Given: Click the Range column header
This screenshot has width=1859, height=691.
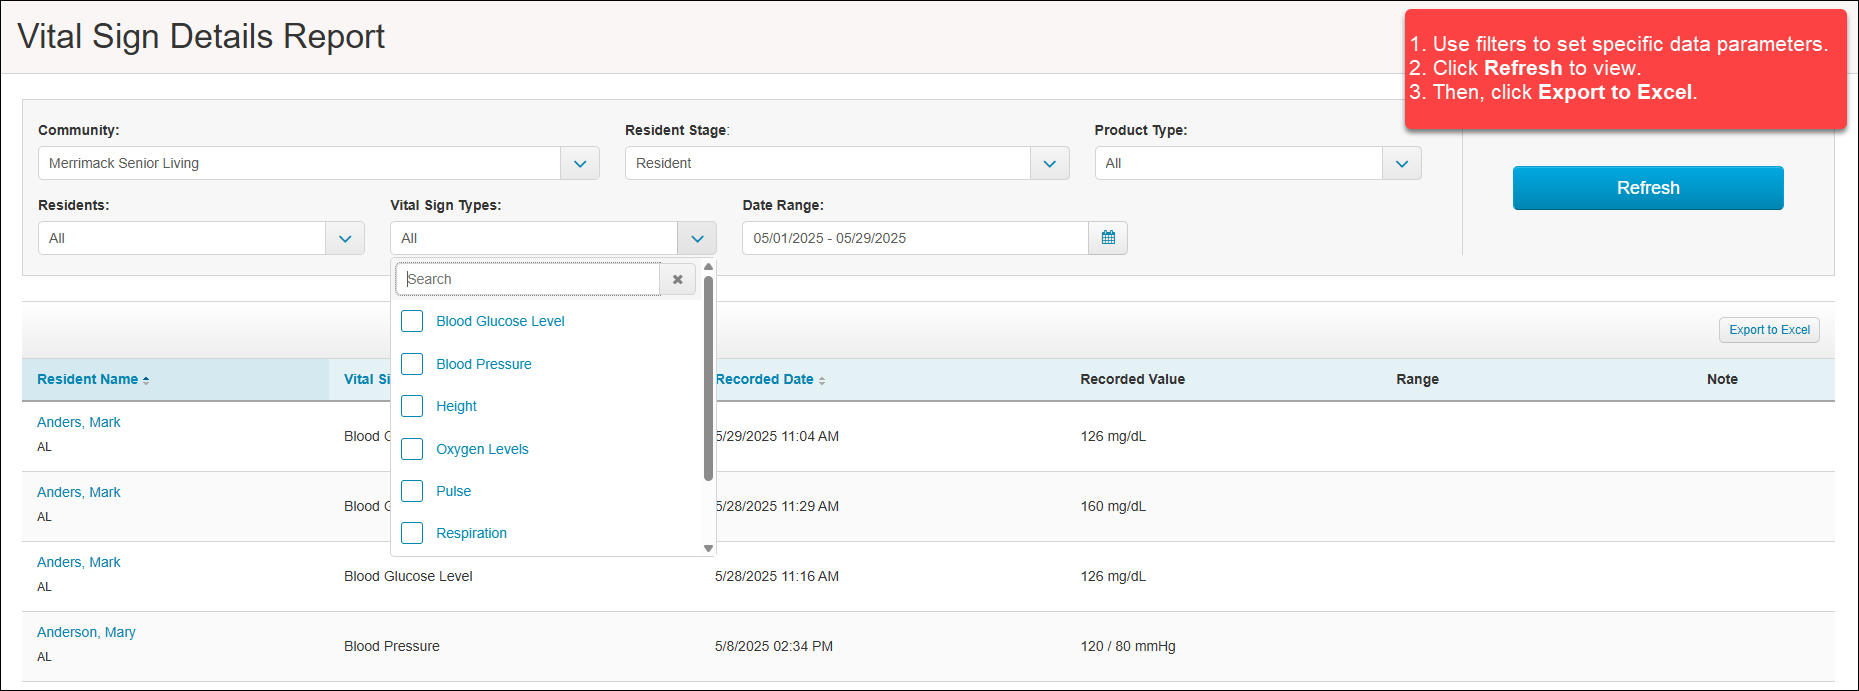Looking at the screenshot, I should pyautogui.click(x=1417, y=379).
